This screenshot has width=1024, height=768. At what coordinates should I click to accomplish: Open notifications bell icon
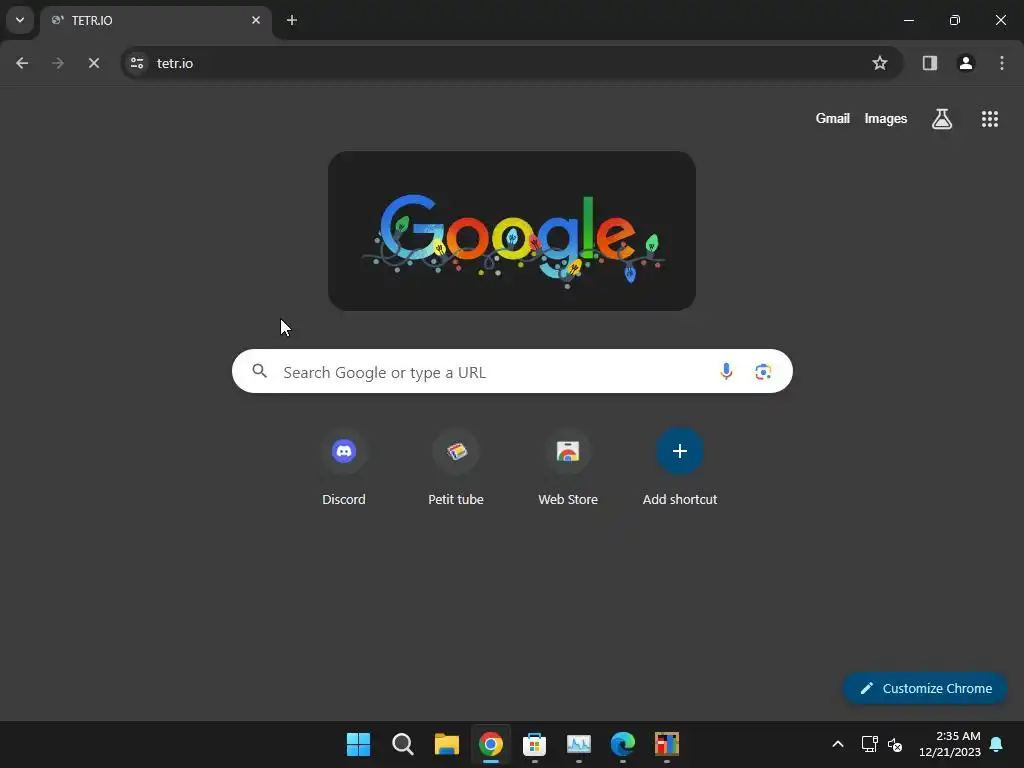[x=997, y=744]
